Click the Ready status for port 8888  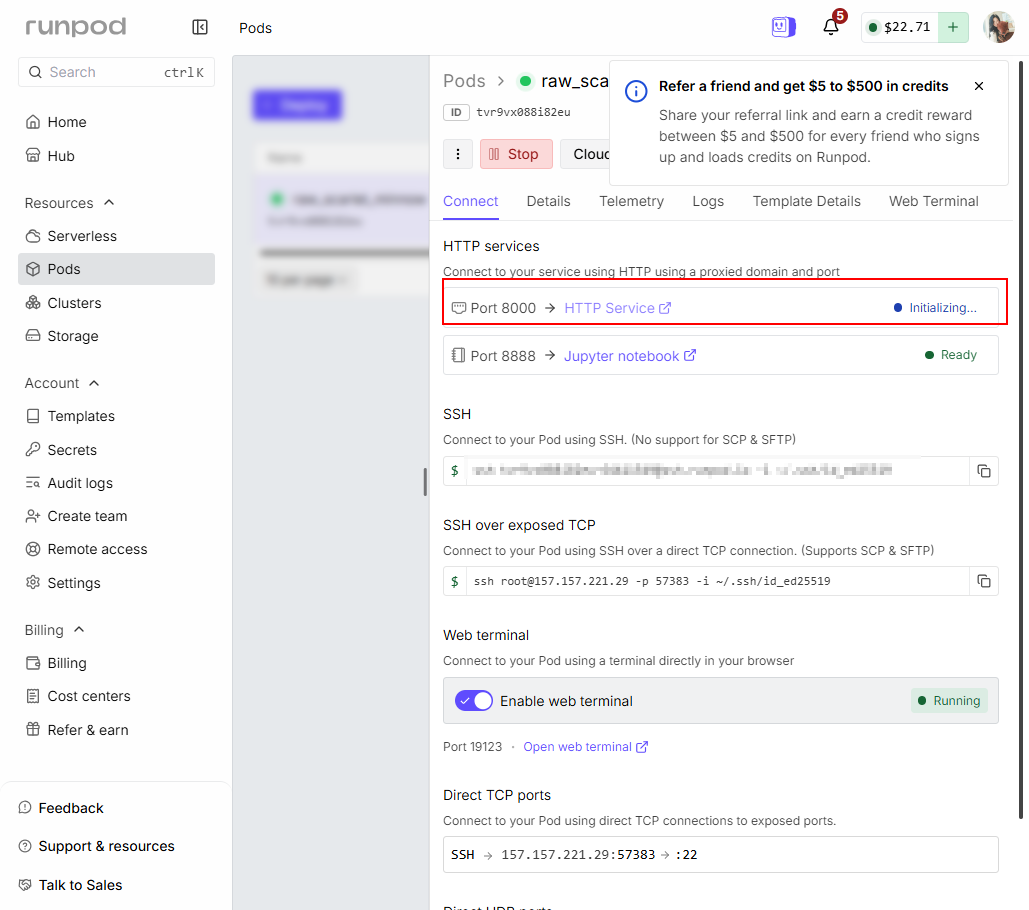[x=950, y=355]
